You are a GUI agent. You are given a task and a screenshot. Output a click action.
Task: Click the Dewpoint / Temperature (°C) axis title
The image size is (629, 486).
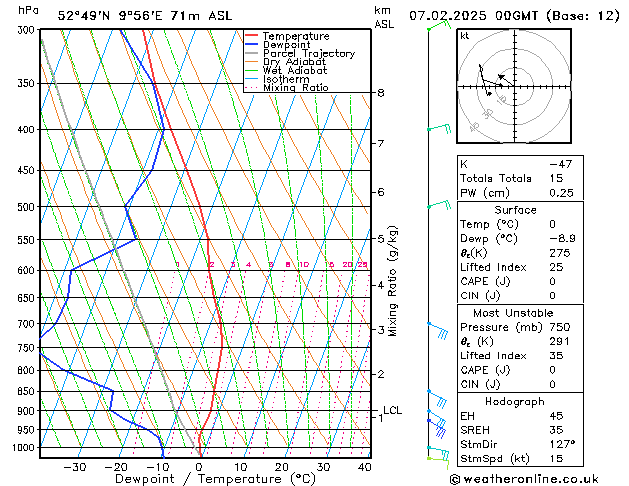pyautogui.click(x=215, y=479)
